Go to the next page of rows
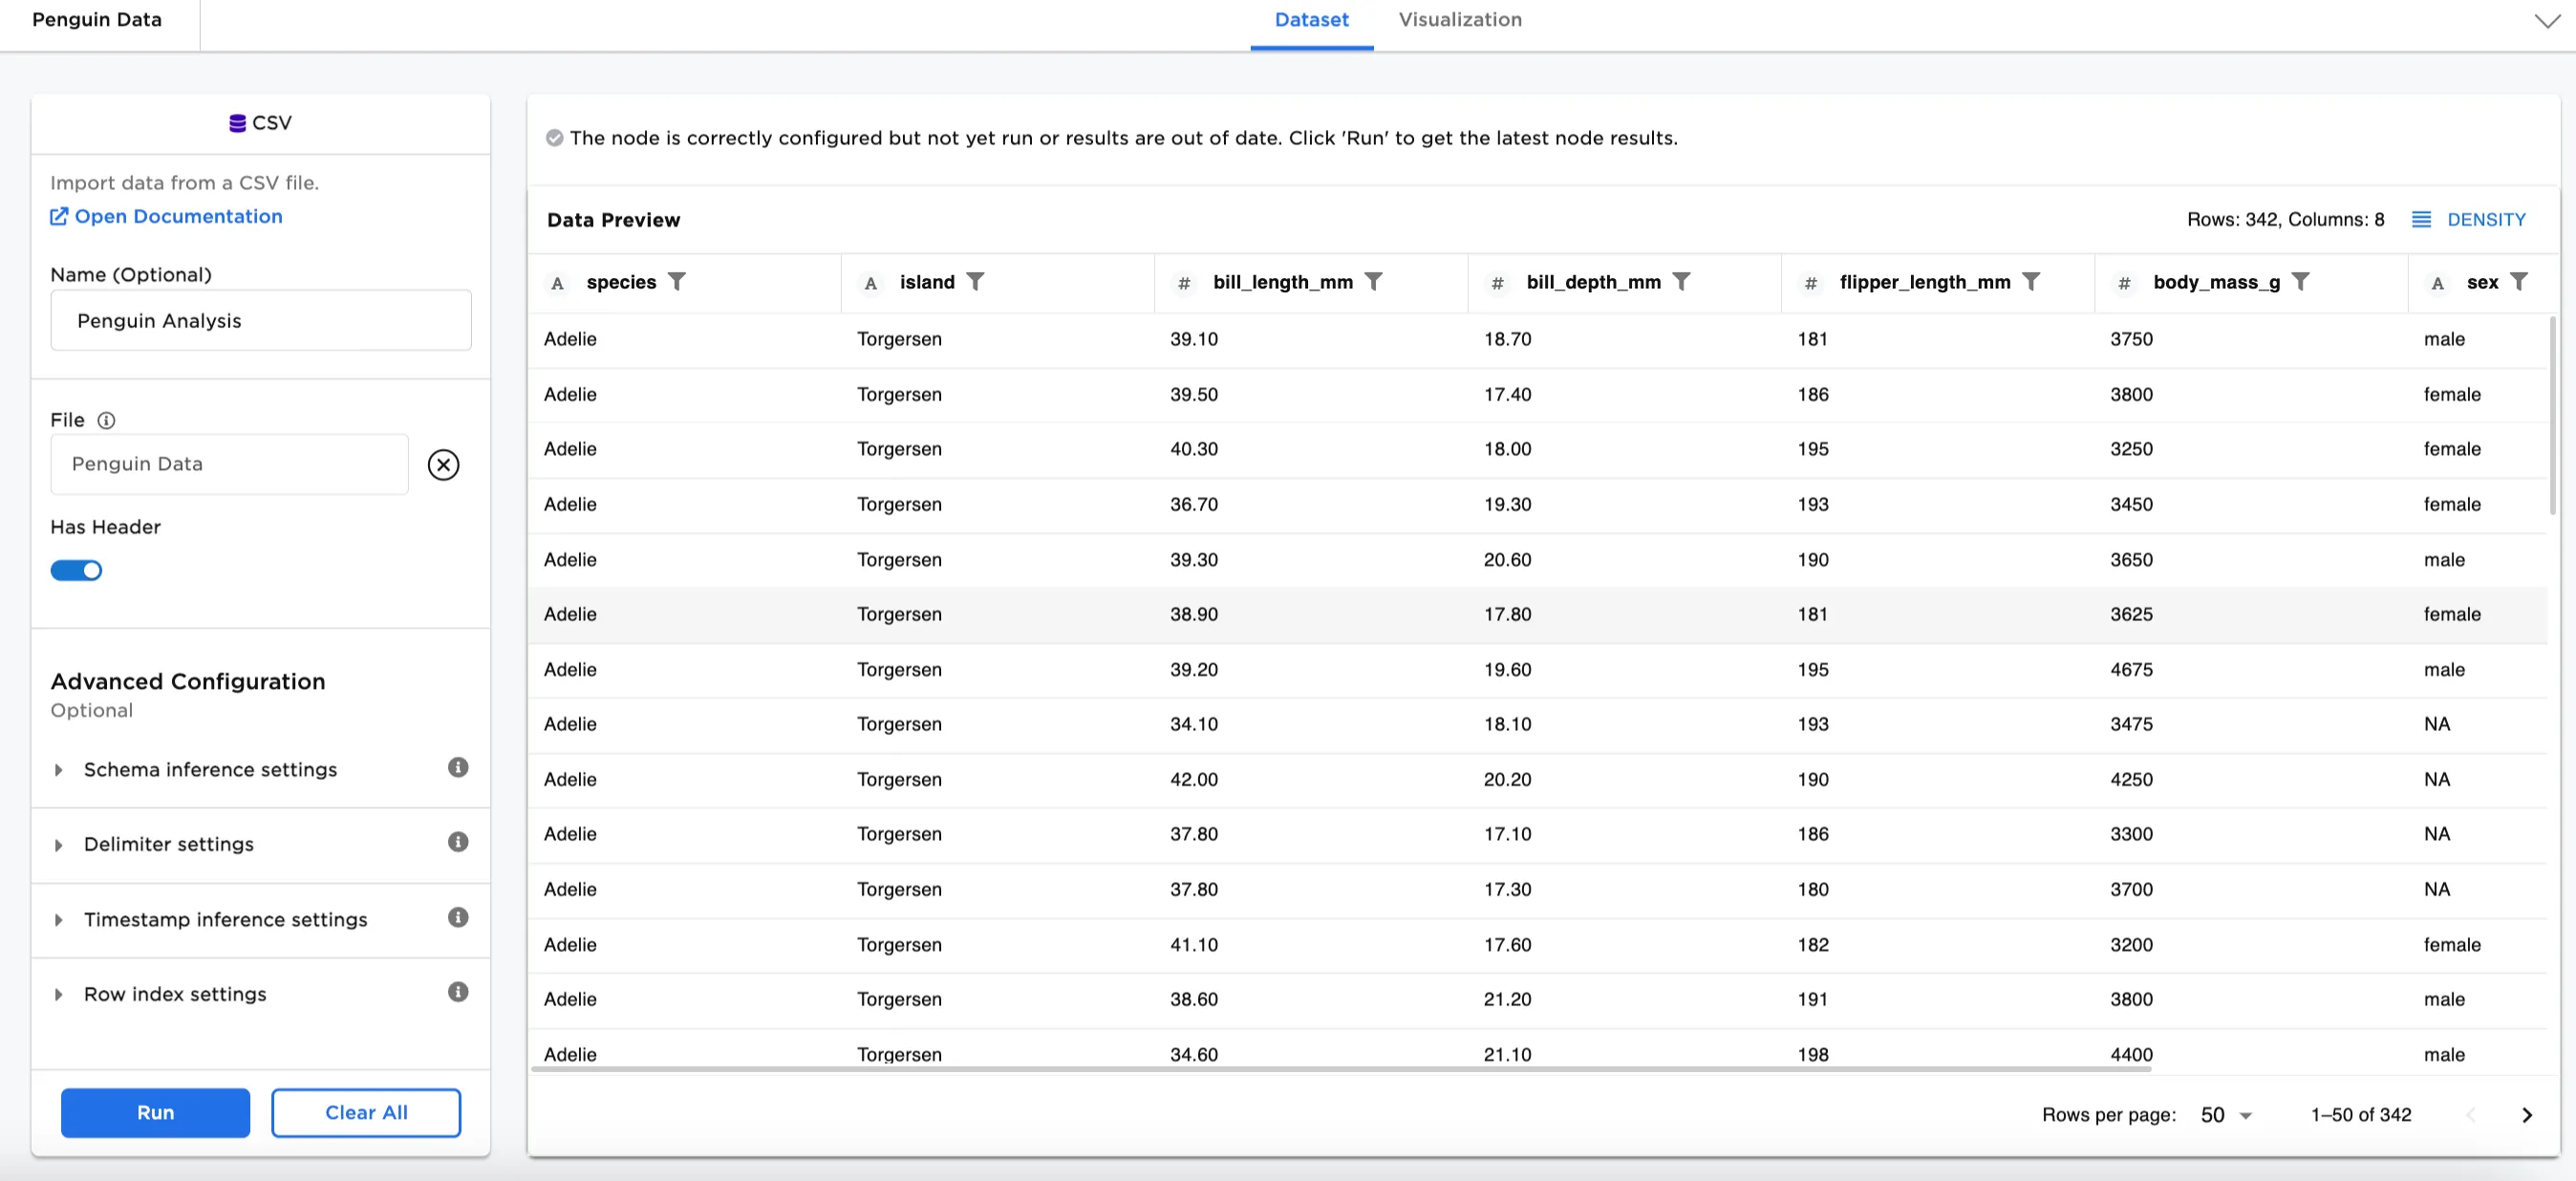Screen dimensions: 2576x1181 pyautogui.click(x=2526, y=1114)
